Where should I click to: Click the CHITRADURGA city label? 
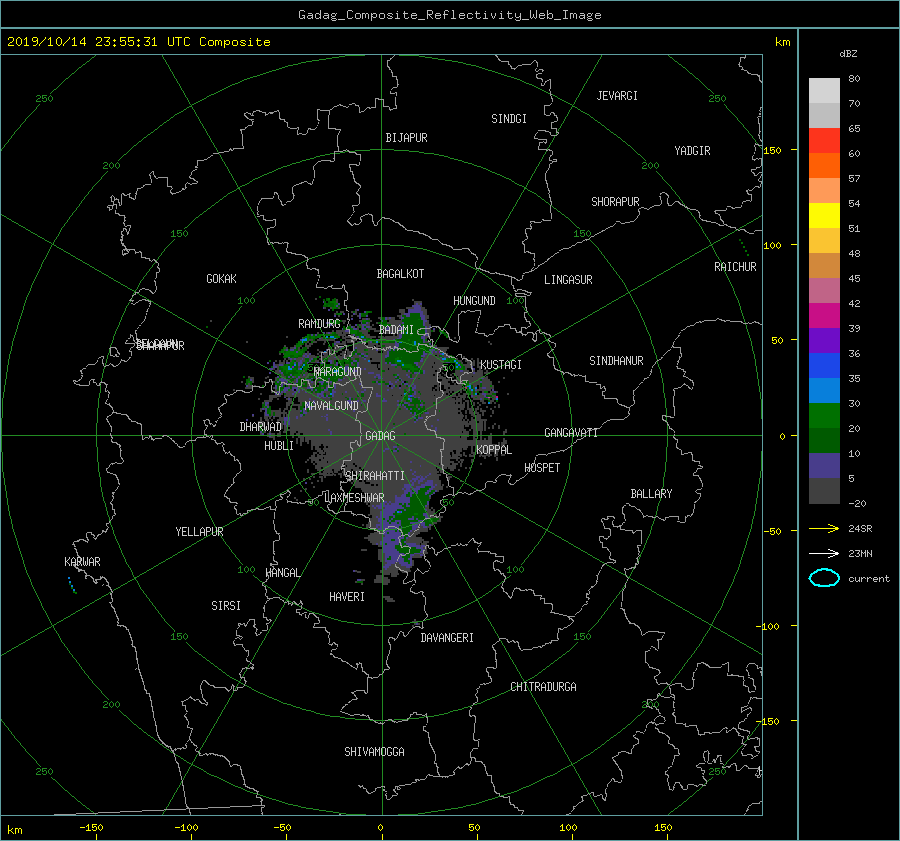(543, 687)
